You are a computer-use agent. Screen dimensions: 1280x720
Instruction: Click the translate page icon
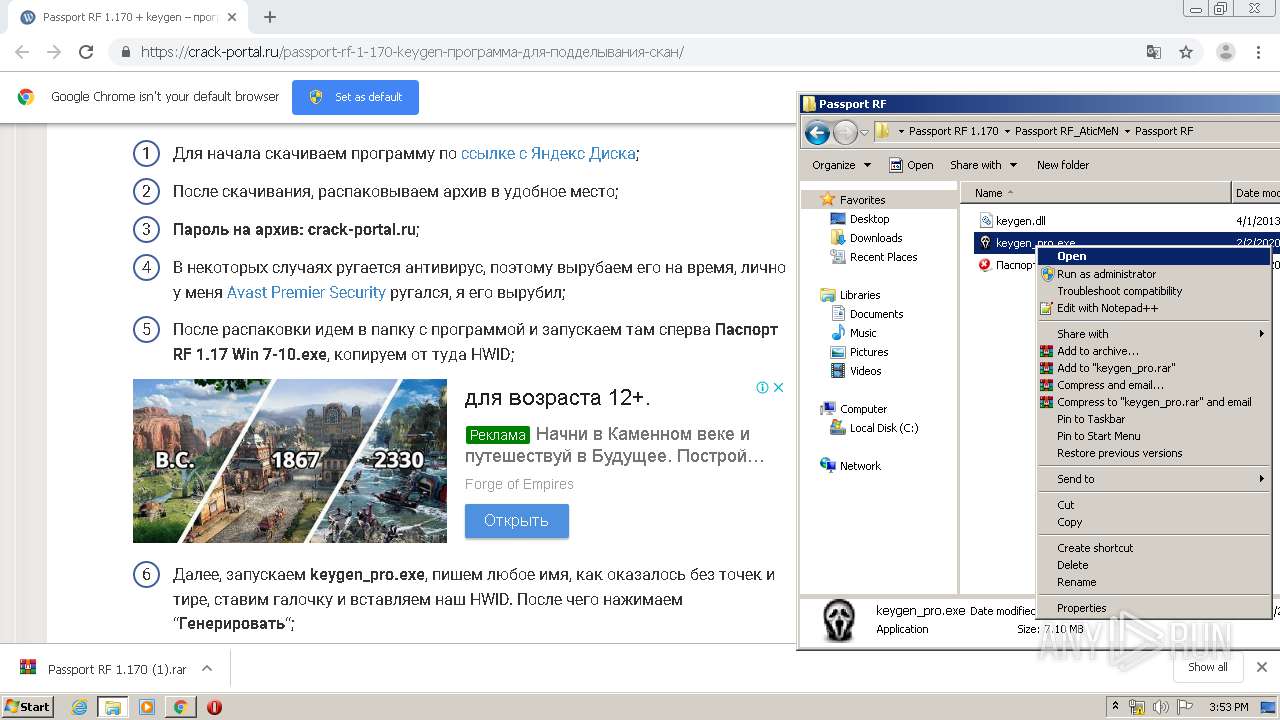[1154, 52]
